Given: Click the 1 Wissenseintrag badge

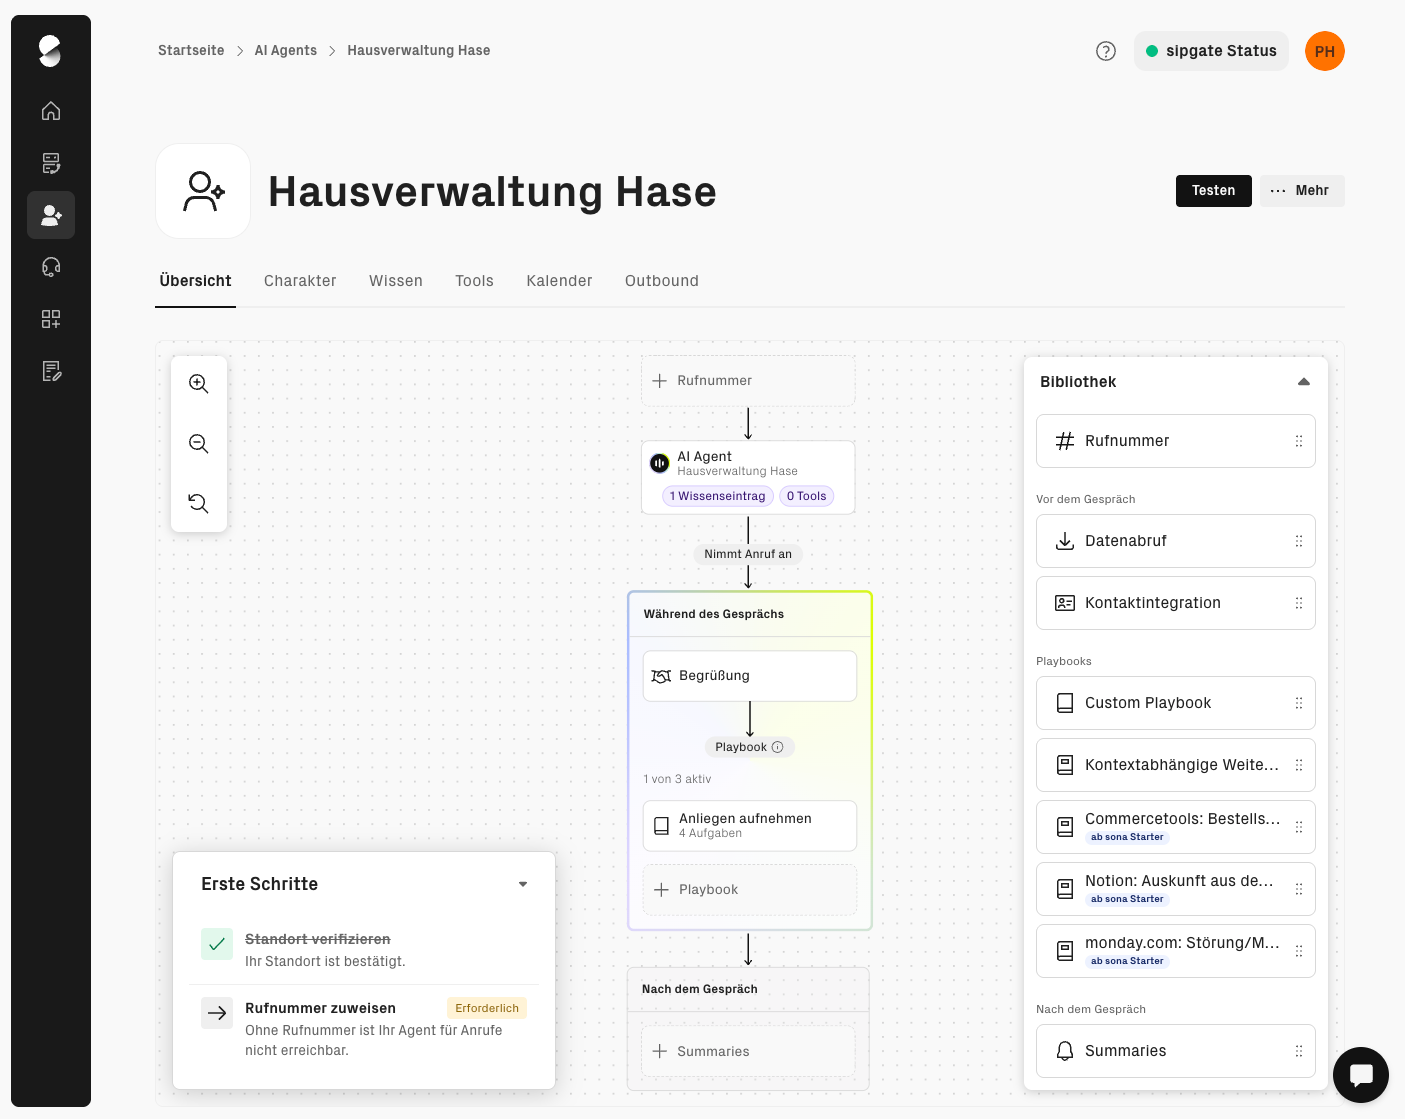Looking at the screenshot, I should pyautogui.click(x=718, y=496).
